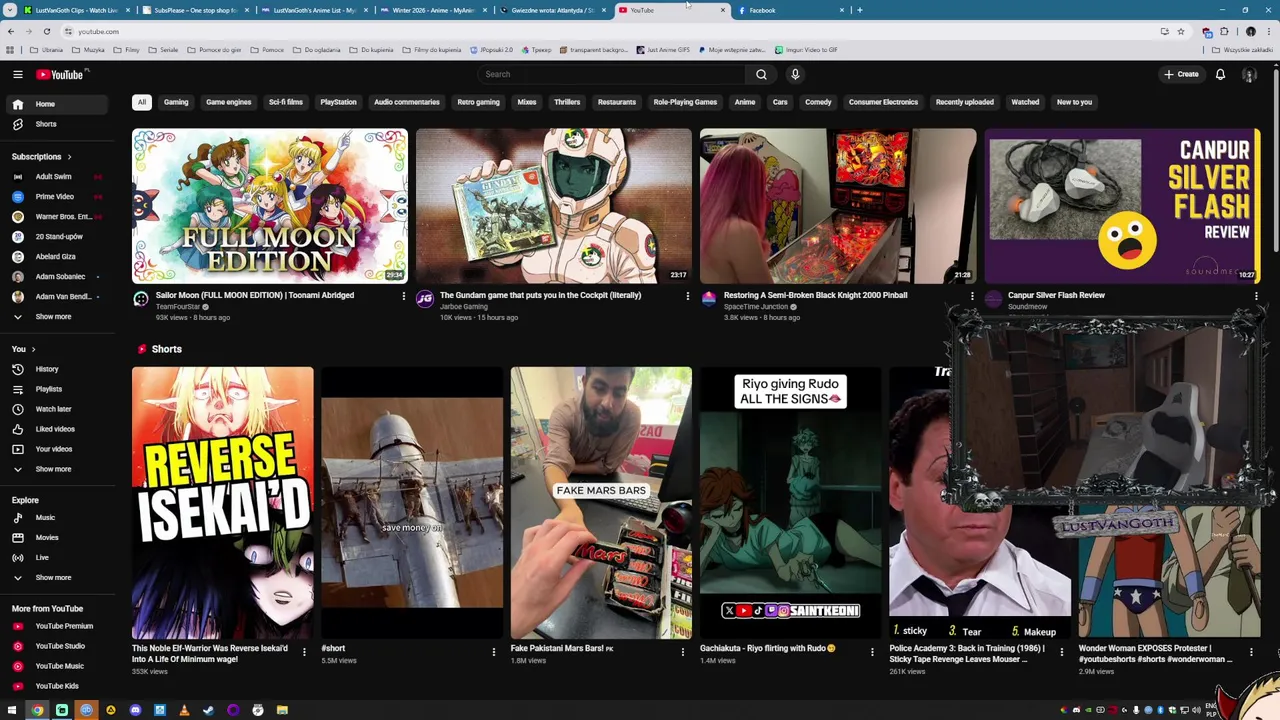Open a new browser tab
Viewport: 1280px width, 720px height.
click(859, 10)
